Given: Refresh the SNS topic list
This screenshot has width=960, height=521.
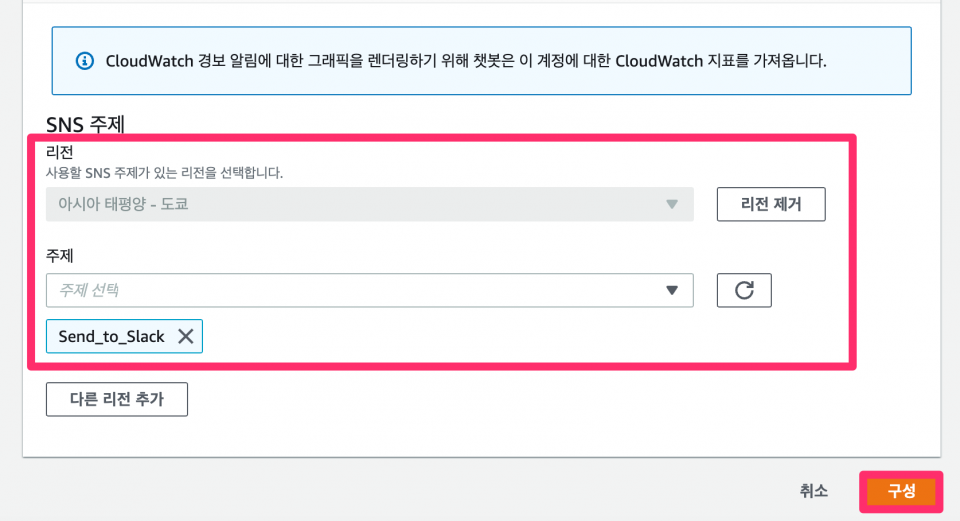Looking at the screenshot, I should (744, 290).
